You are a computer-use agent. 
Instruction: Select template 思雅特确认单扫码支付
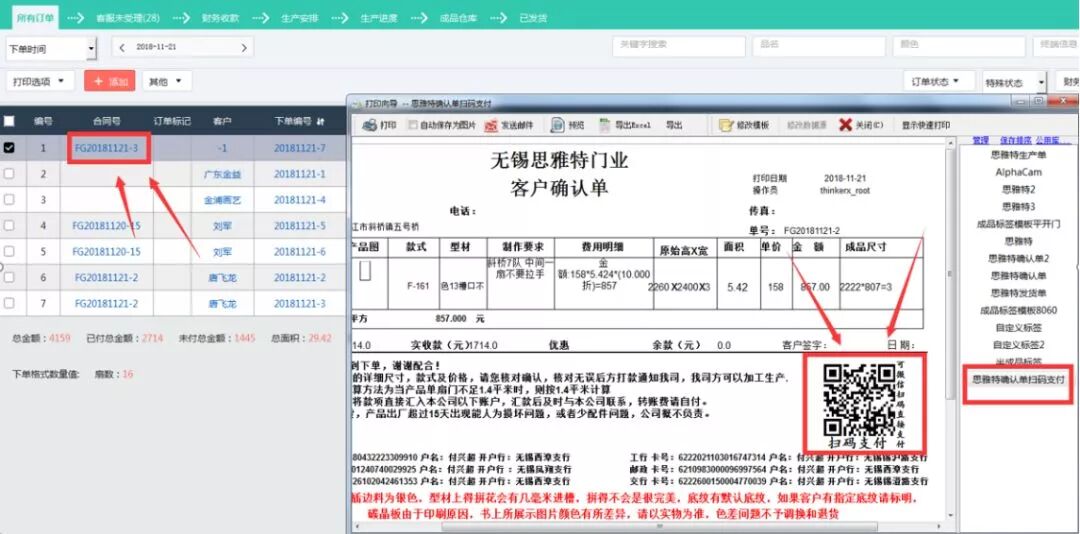pos(1018,380)
